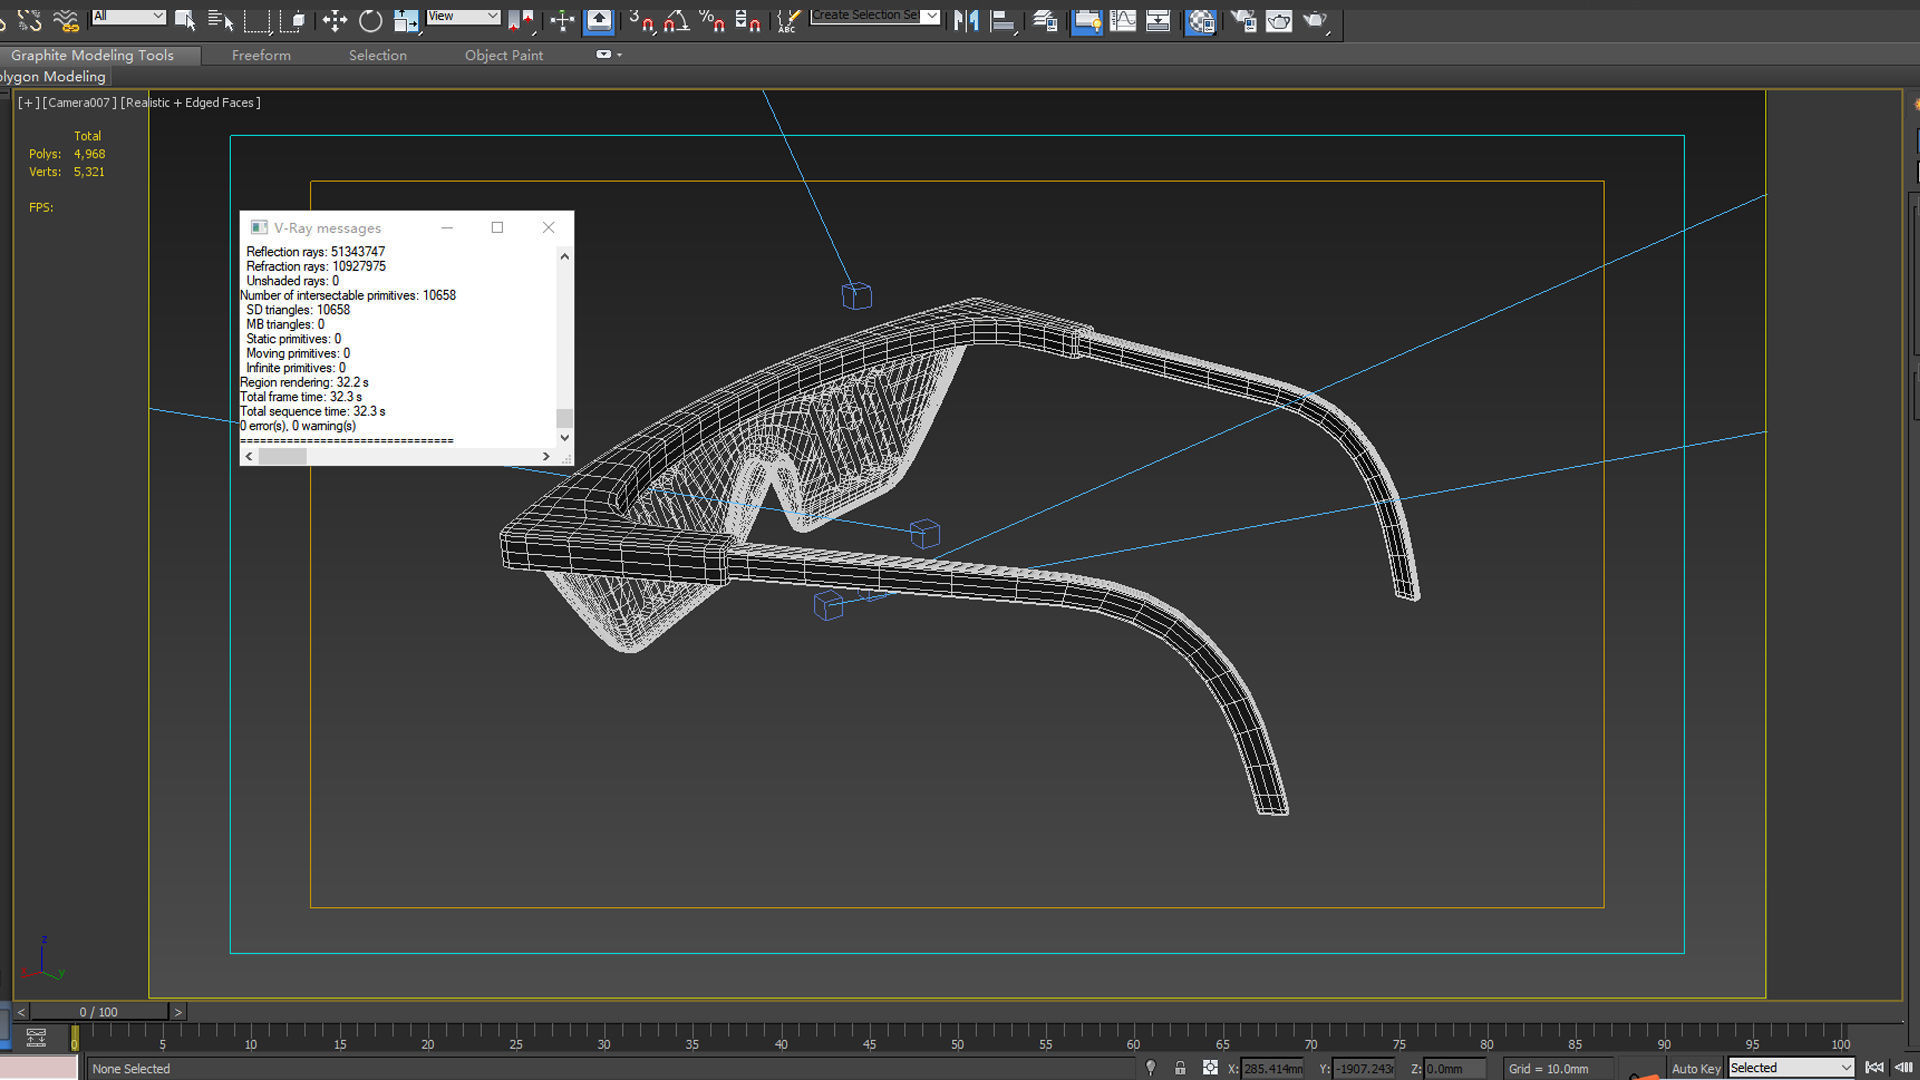The width and height of the screenshot is (1920, 1080).
Task: Click the Go to Start playback button
Action: coord(1875,1068)
